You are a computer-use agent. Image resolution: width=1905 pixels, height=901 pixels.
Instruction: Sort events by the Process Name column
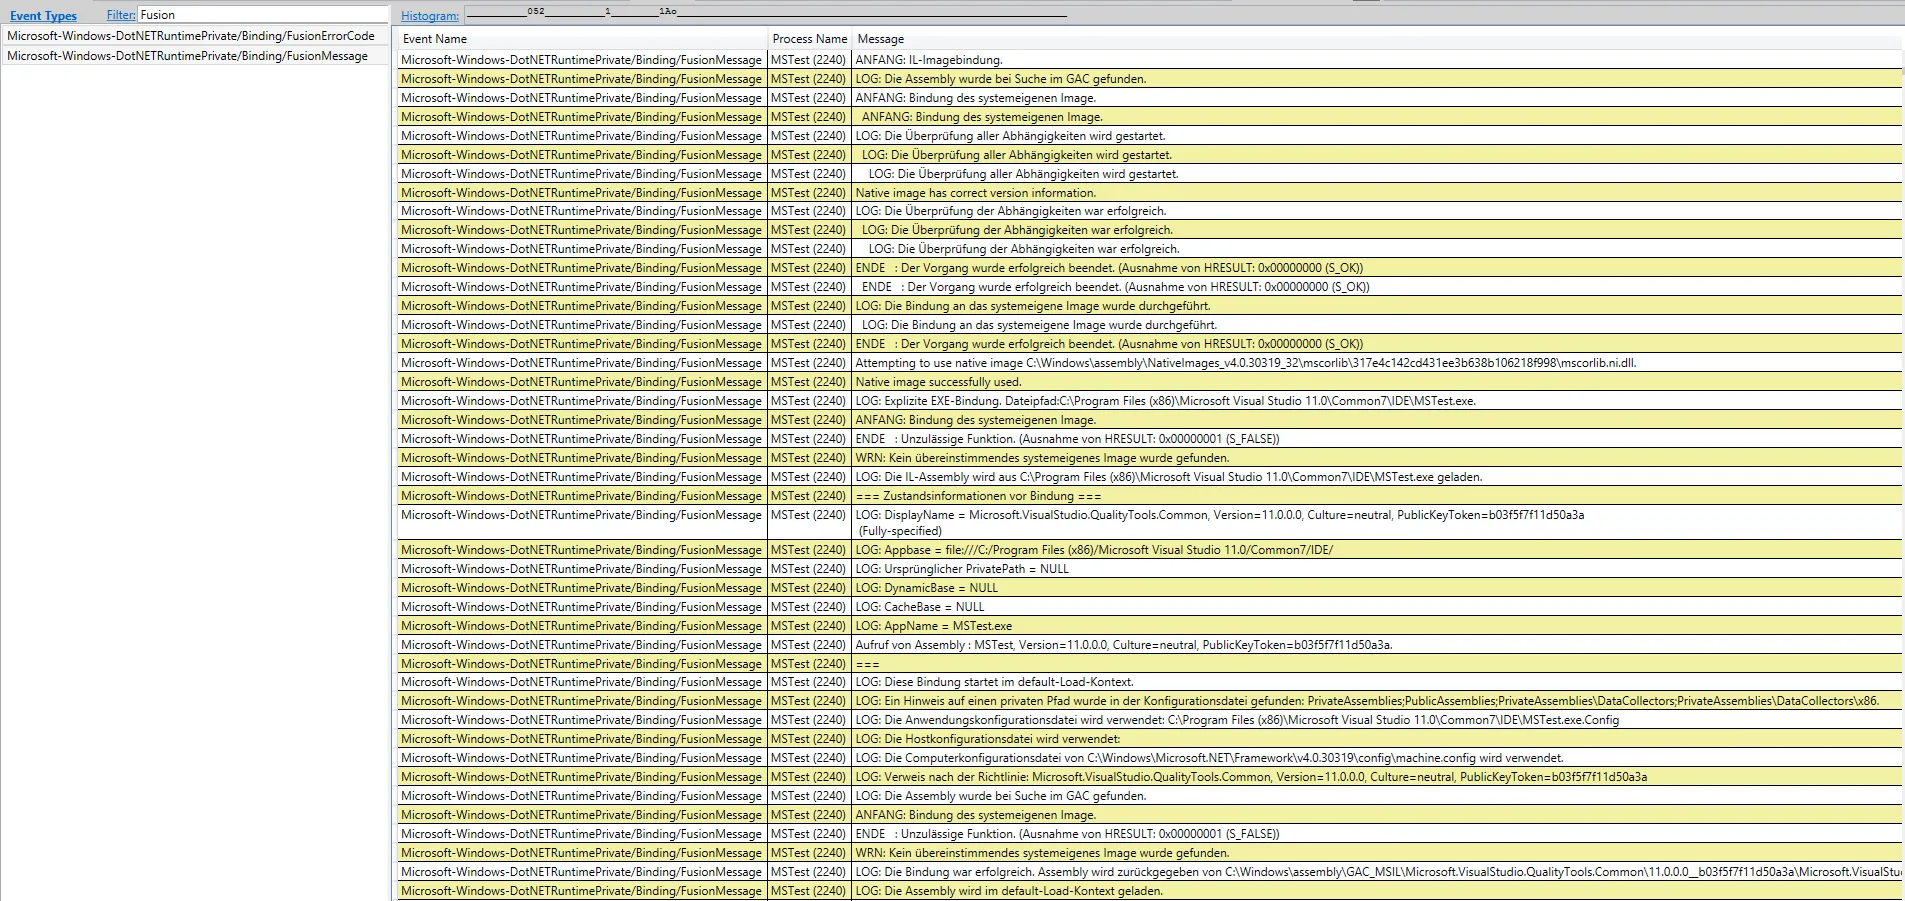tap(809, 39)
